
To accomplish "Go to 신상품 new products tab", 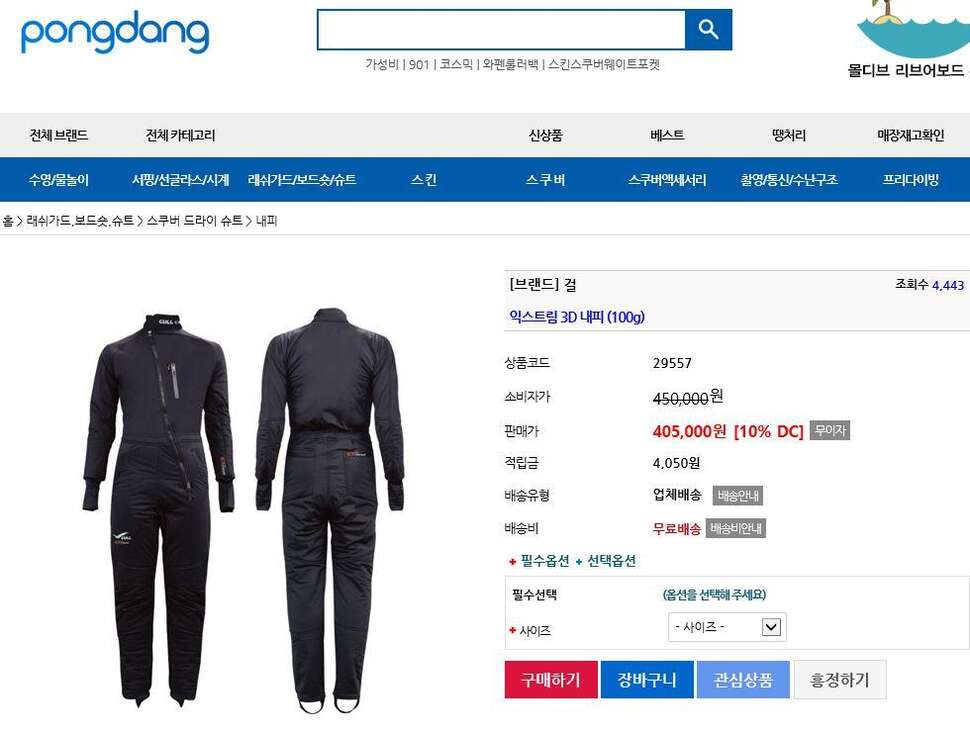I will tap(545, 135).
